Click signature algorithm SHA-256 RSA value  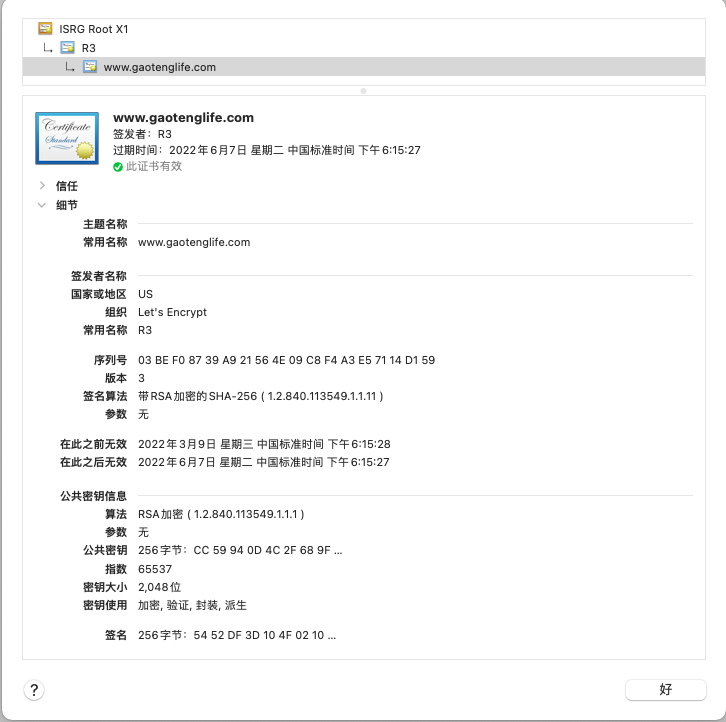261,396
